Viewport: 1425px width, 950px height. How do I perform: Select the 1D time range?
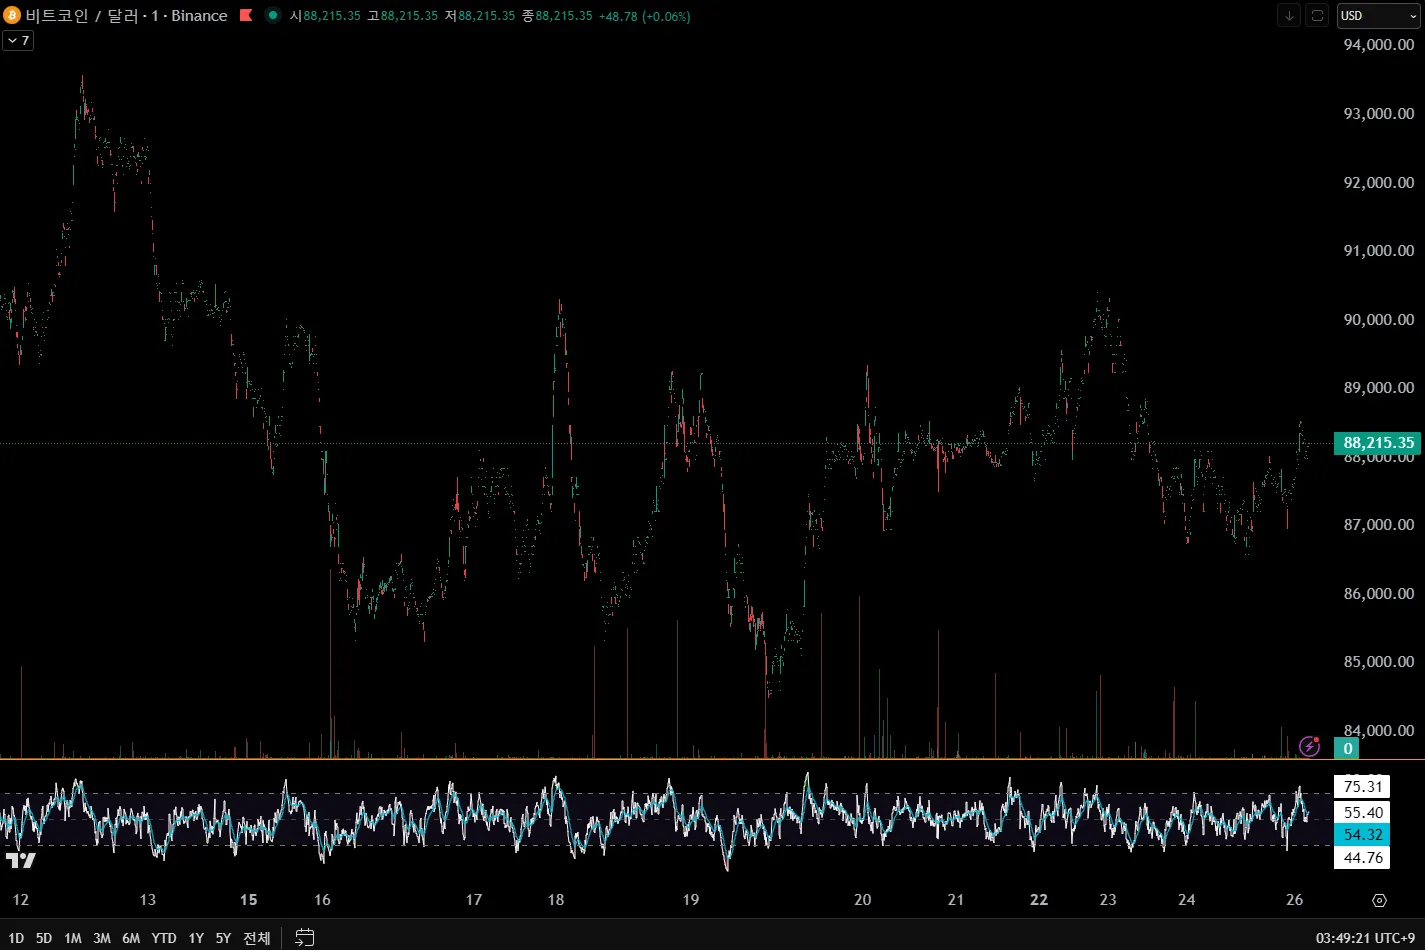16,938
